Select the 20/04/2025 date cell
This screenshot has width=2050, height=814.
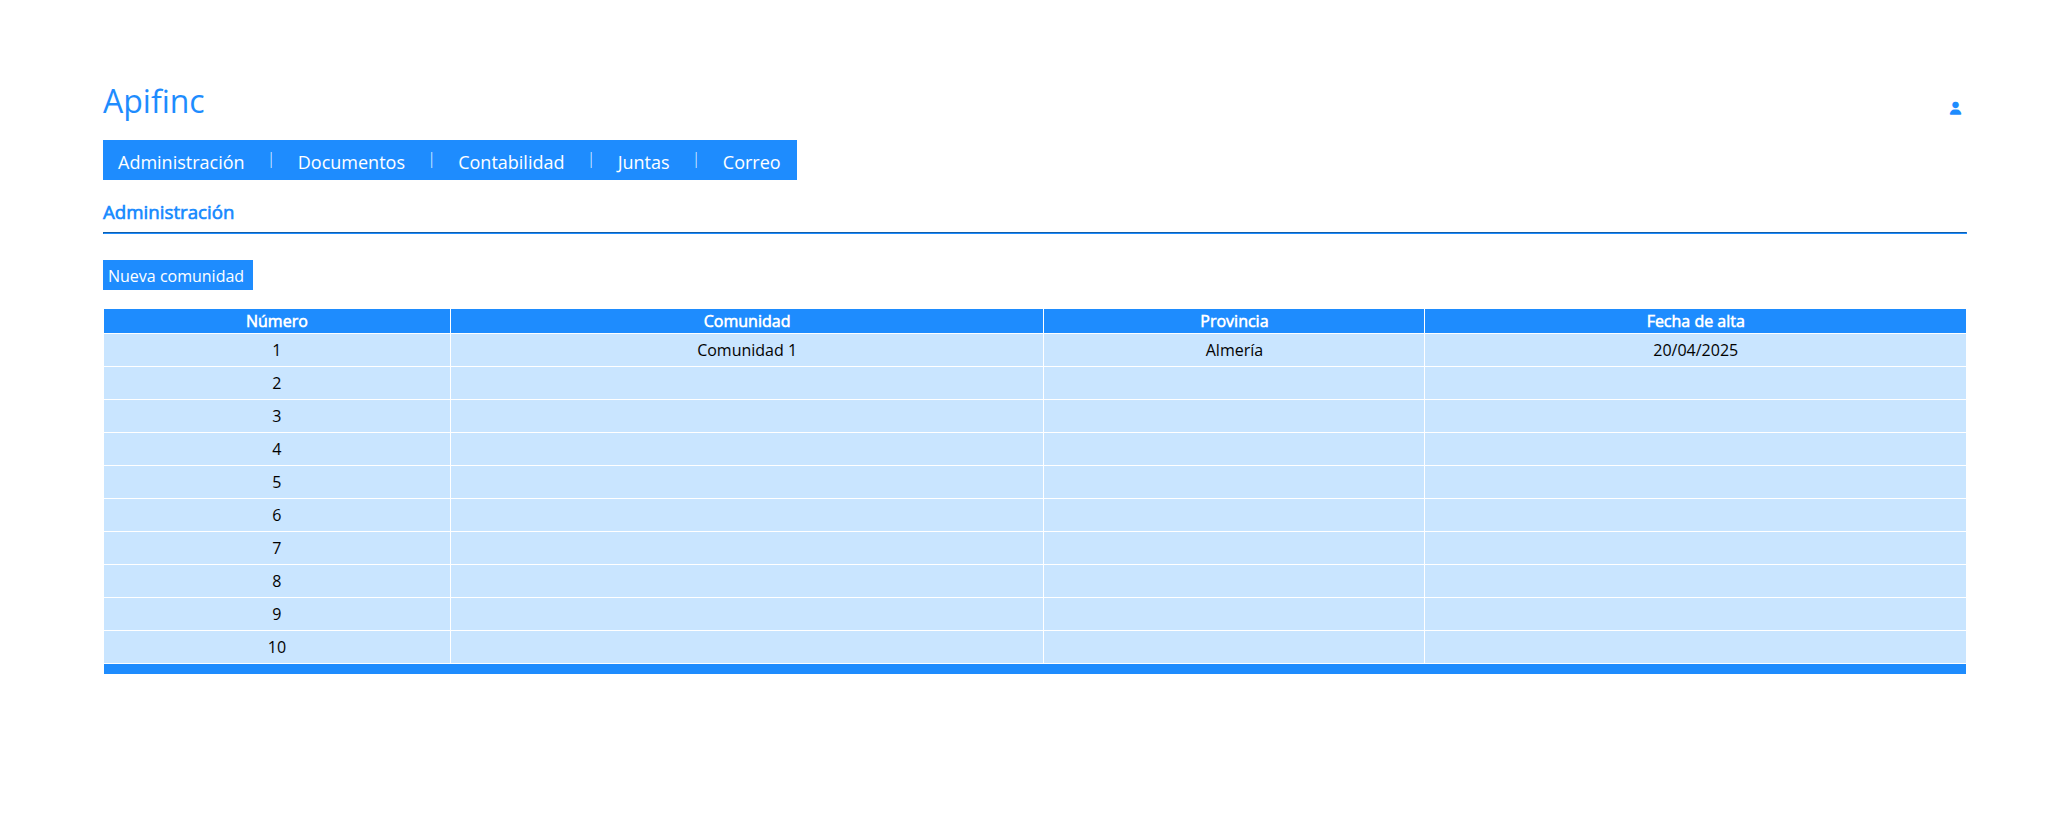coord(1695,350)
